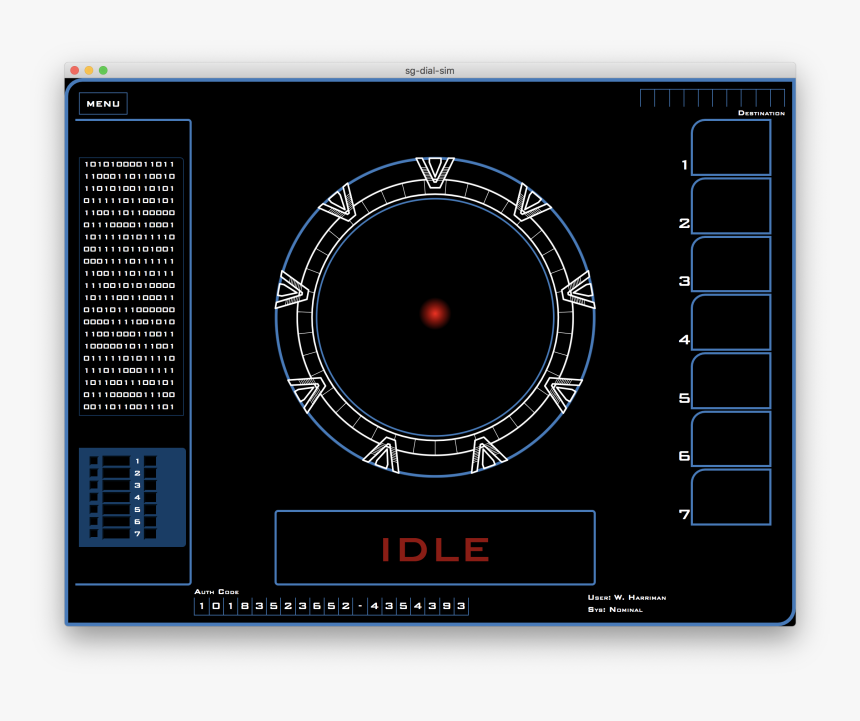The height and width of the screenshot is (721, 860).
Task: Click the '9' digit cell in the auth code
Action: pos(446,606)
